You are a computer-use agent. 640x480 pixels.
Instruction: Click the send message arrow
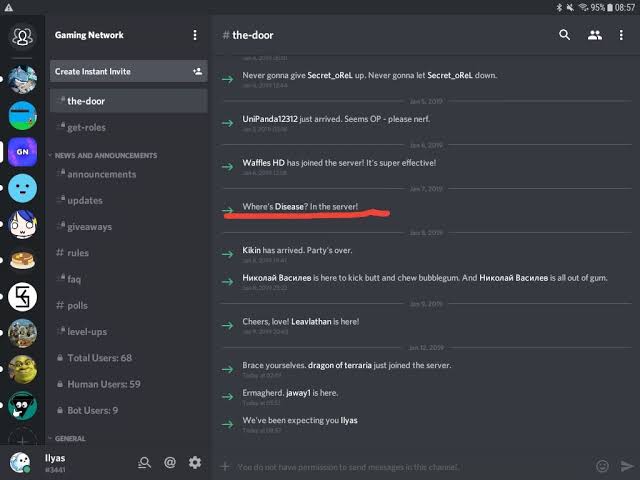pyautogui.click(x=627, y=466)
